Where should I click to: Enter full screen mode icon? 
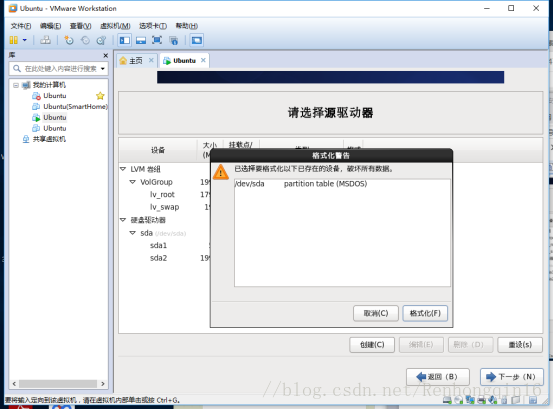click(x=157, y=40)
